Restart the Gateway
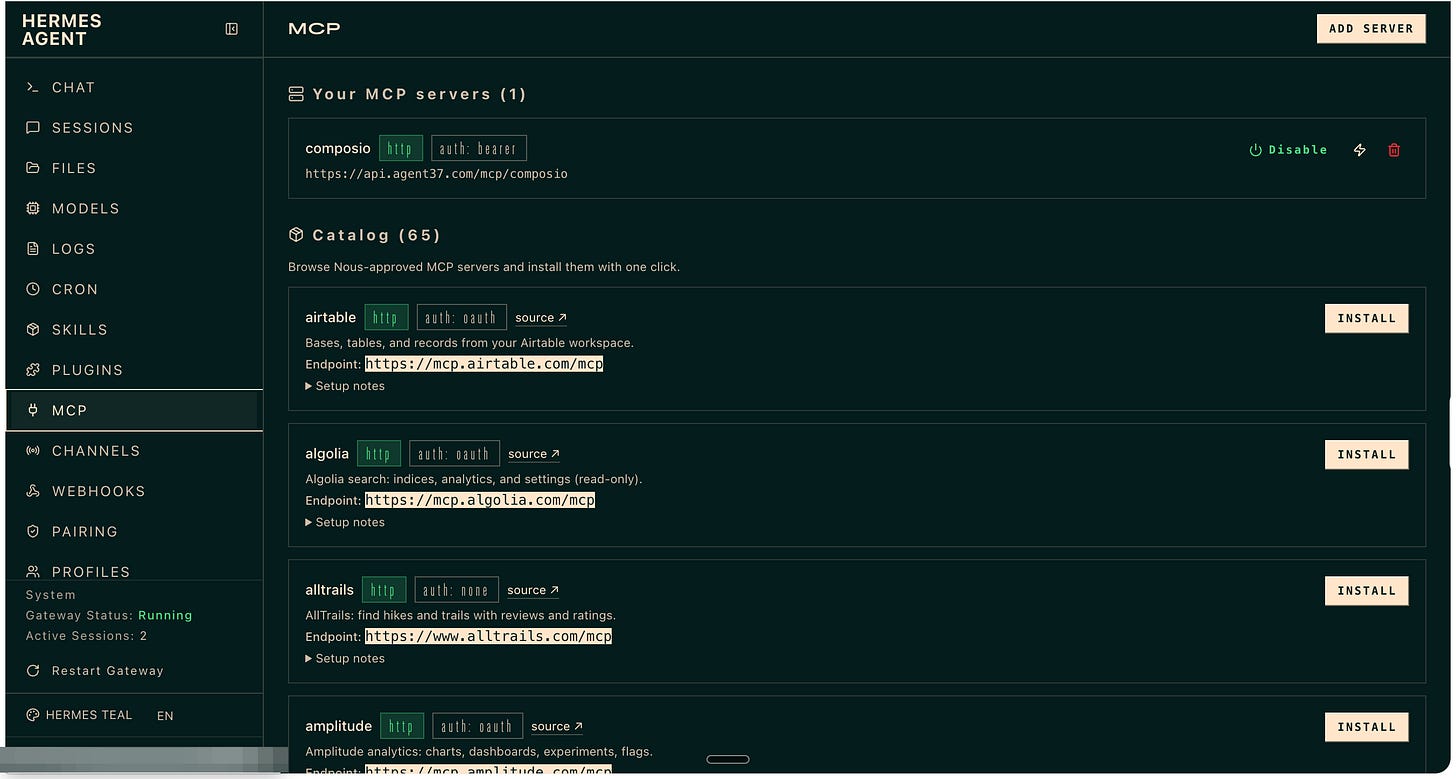 pos(95,671)
